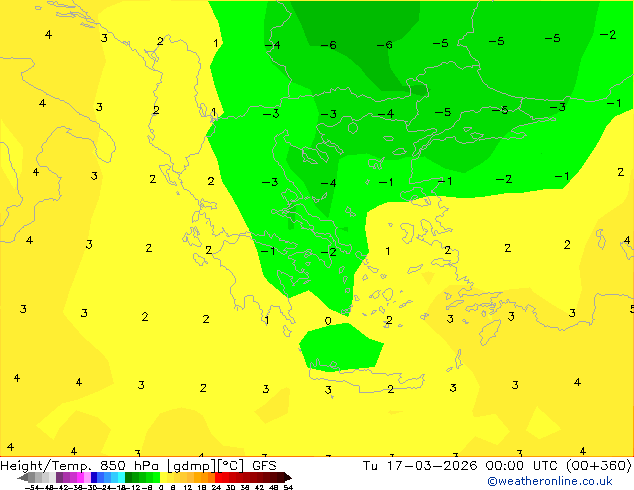Image resolution: width=634 pixels, height=490 pixels.
Task: Pick the cyan legend swatch
Action: 122,478
